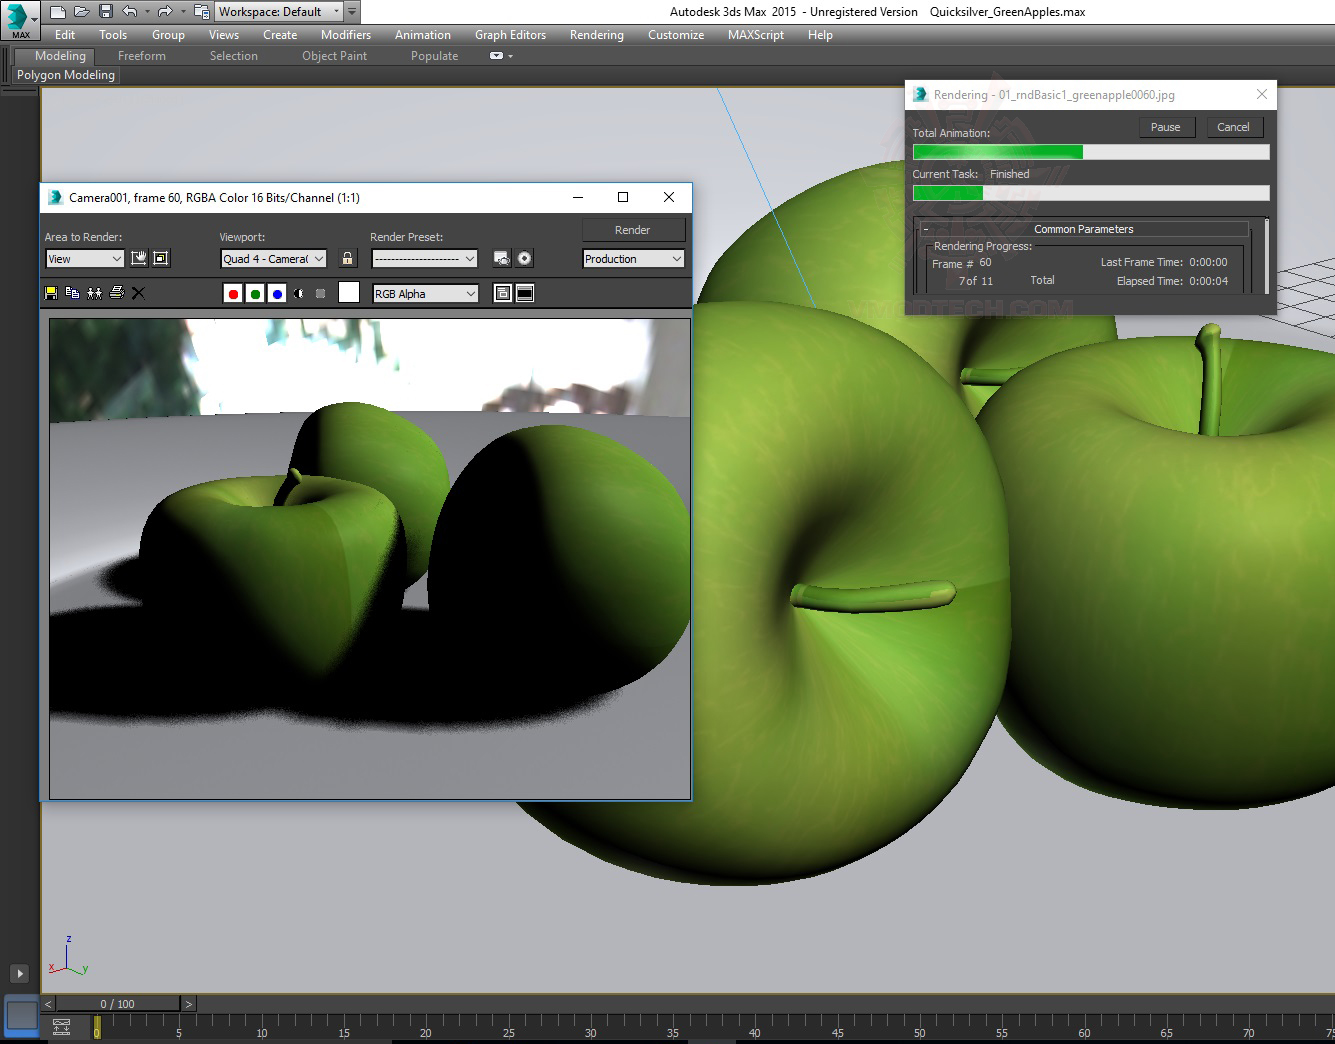
Task: Open Area to Render dropdown
Action: pos(84,259)
